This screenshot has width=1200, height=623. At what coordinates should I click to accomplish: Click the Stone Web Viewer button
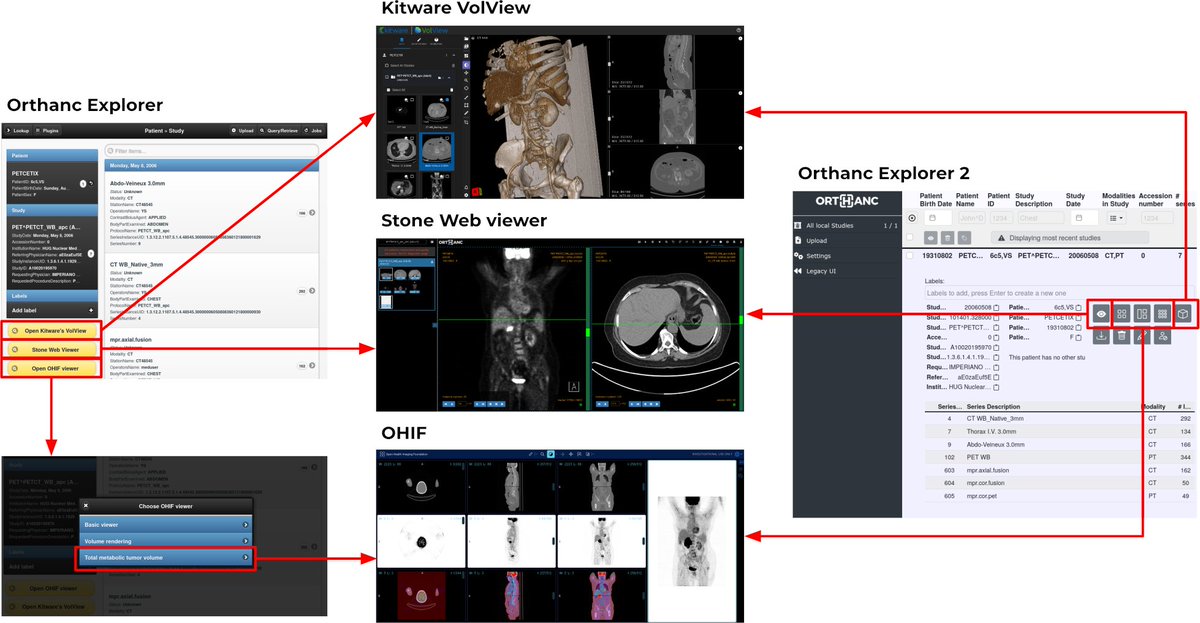pos(50,350)
